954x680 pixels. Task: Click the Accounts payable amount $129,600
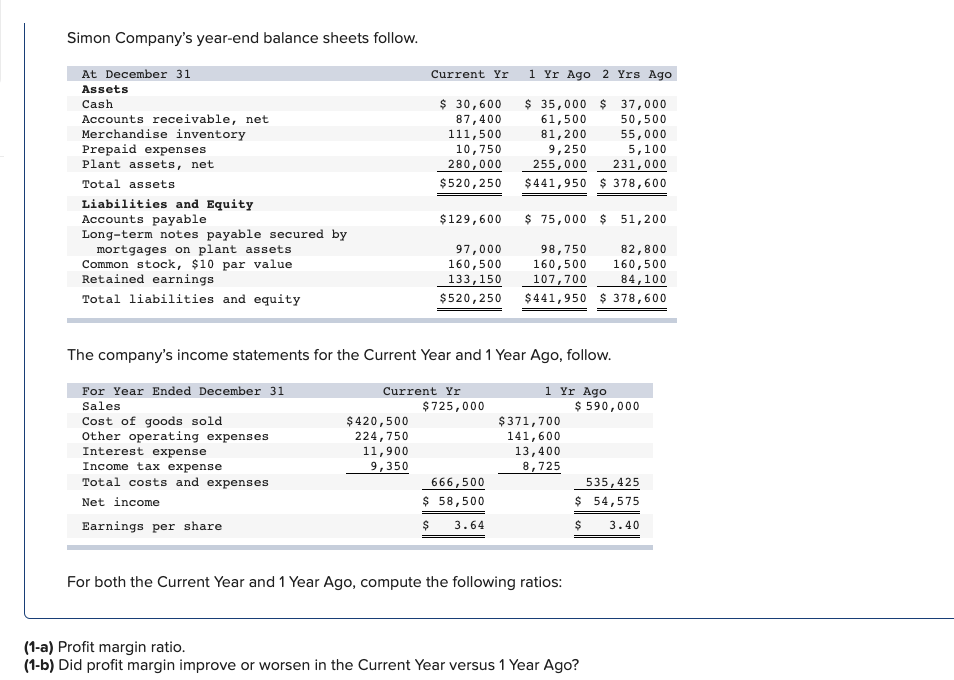(x=470, y=219)
